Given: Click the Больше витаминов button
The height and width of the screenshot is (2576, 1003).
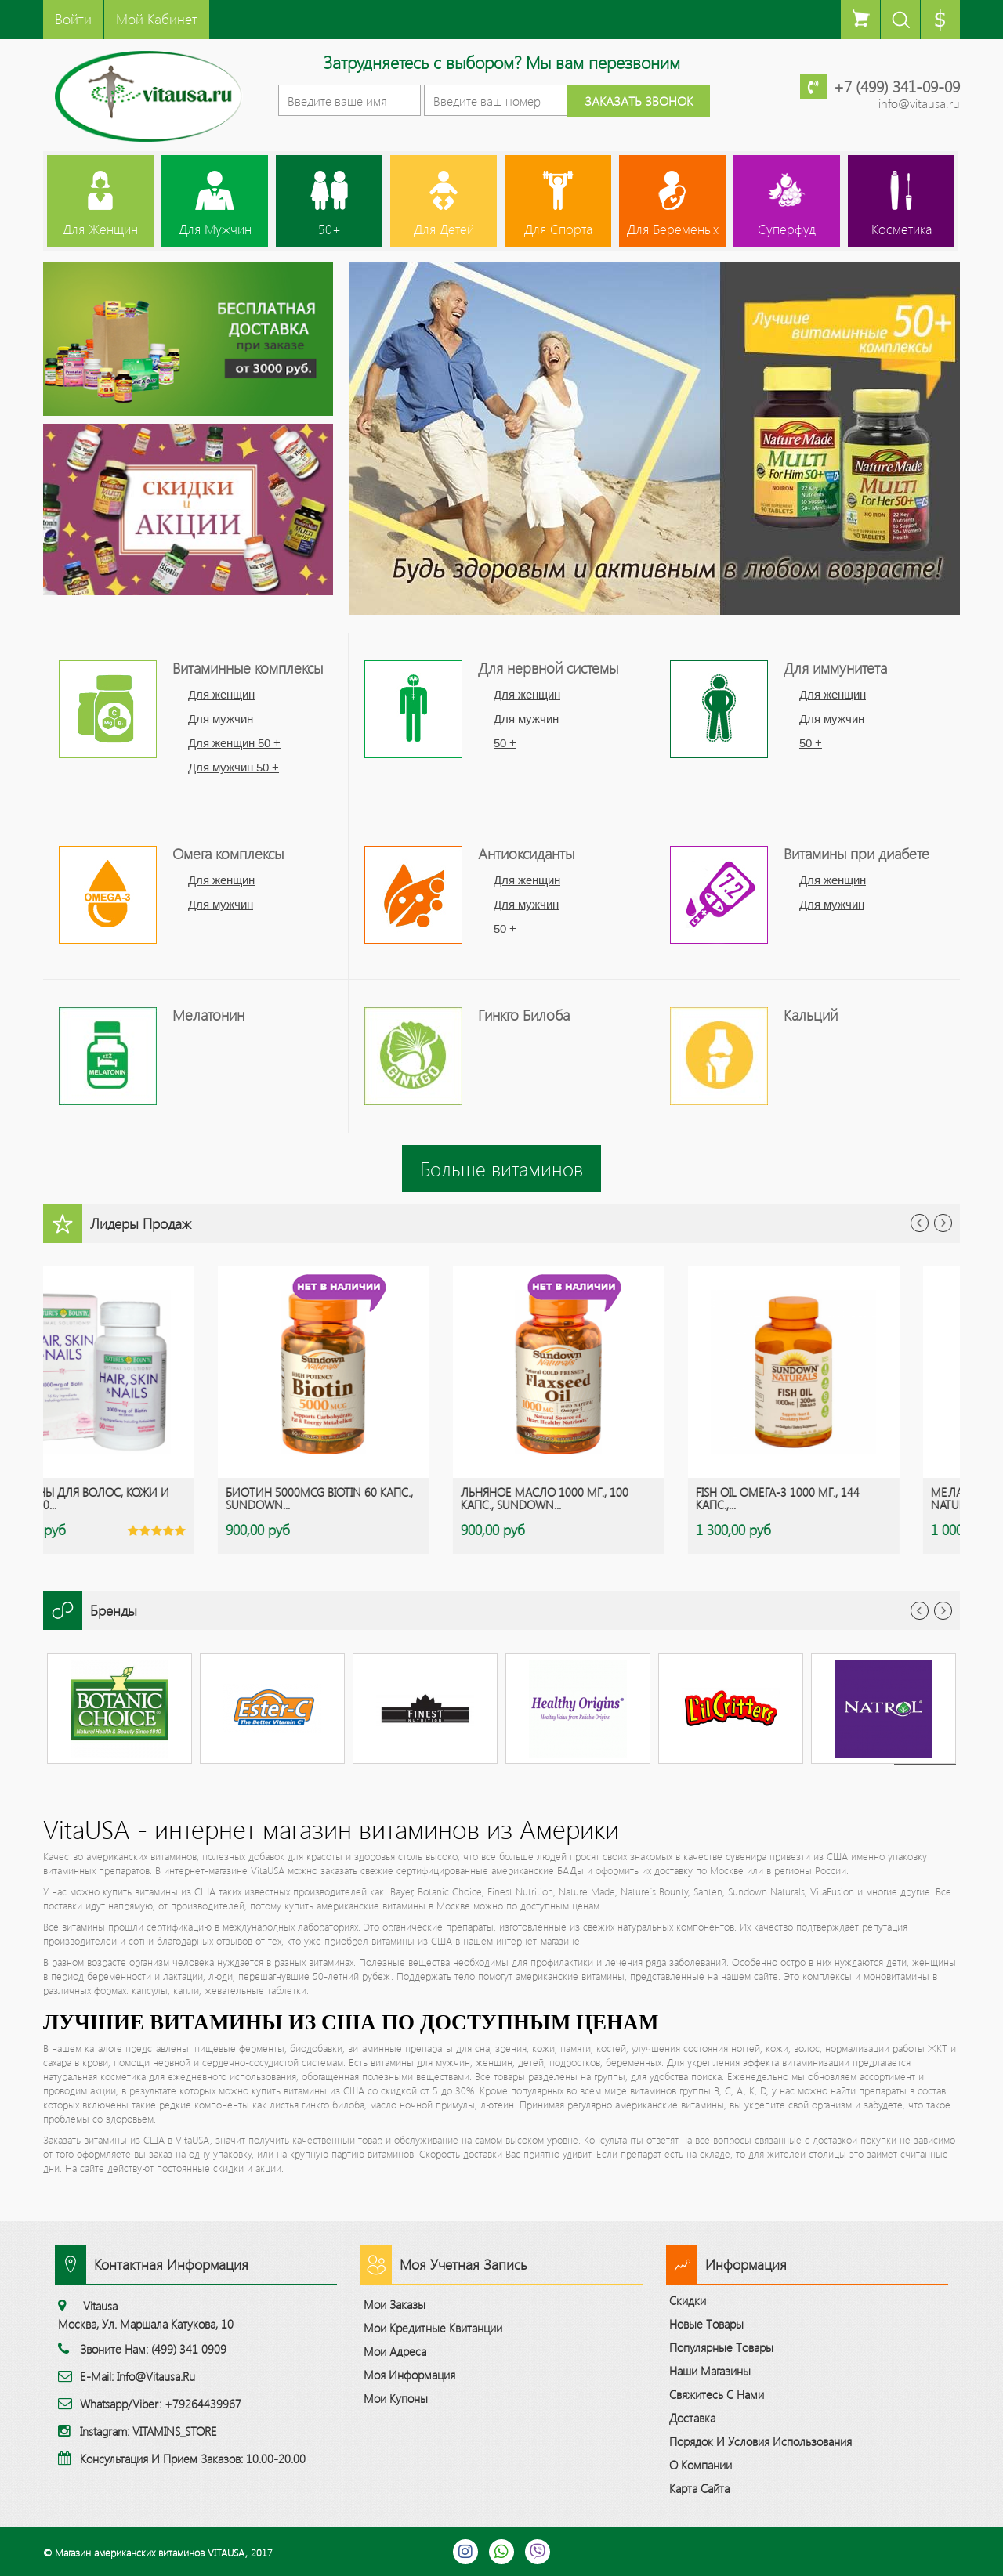Looking at the screenshot, I should pyautogui.click(x=501, y=1168).
